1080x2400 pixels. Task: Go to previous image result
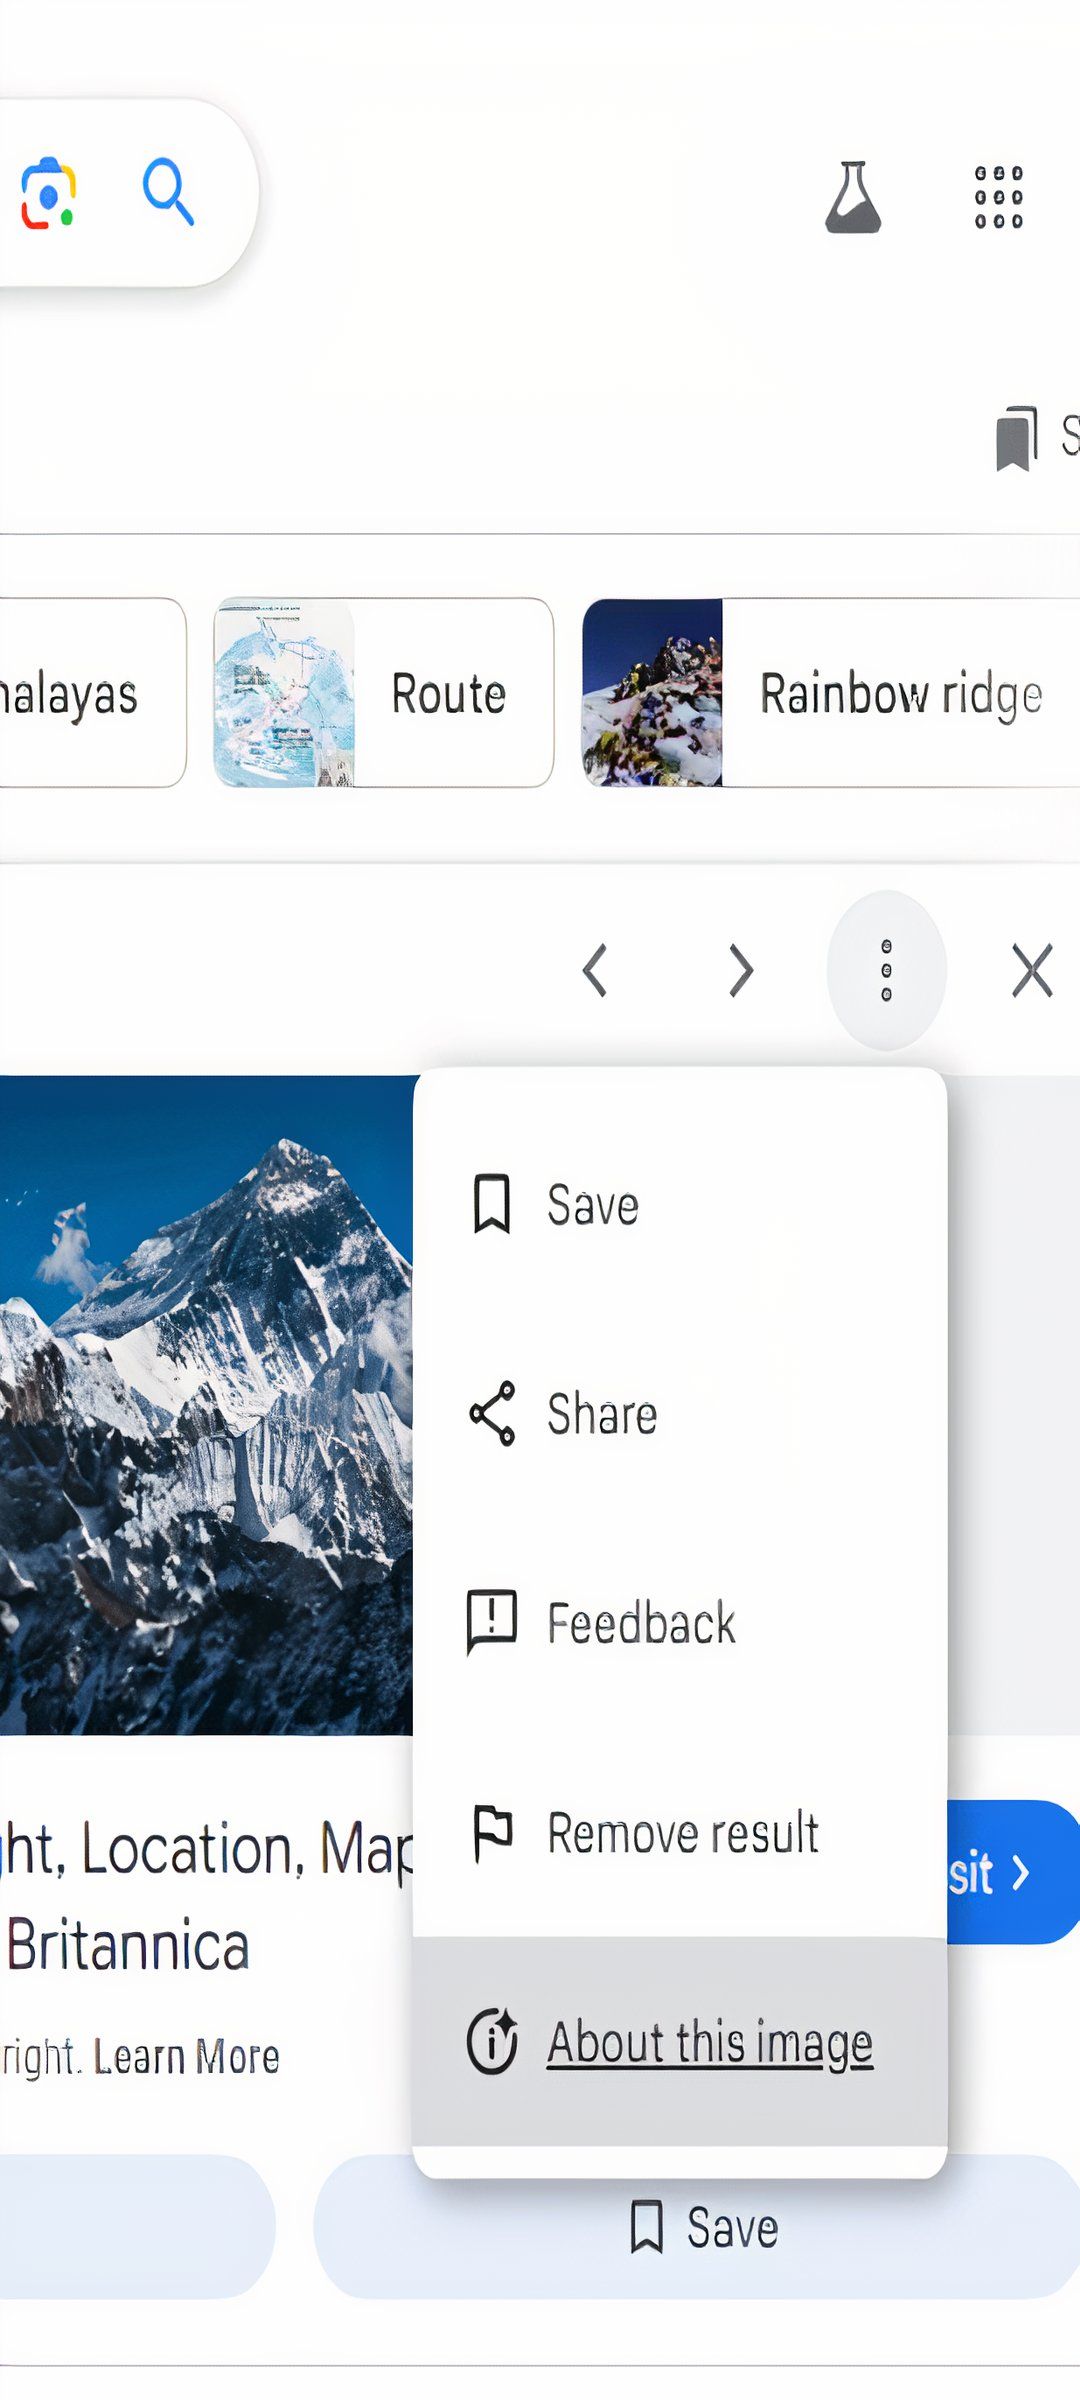pyautogui.click(x=596, y=970)
